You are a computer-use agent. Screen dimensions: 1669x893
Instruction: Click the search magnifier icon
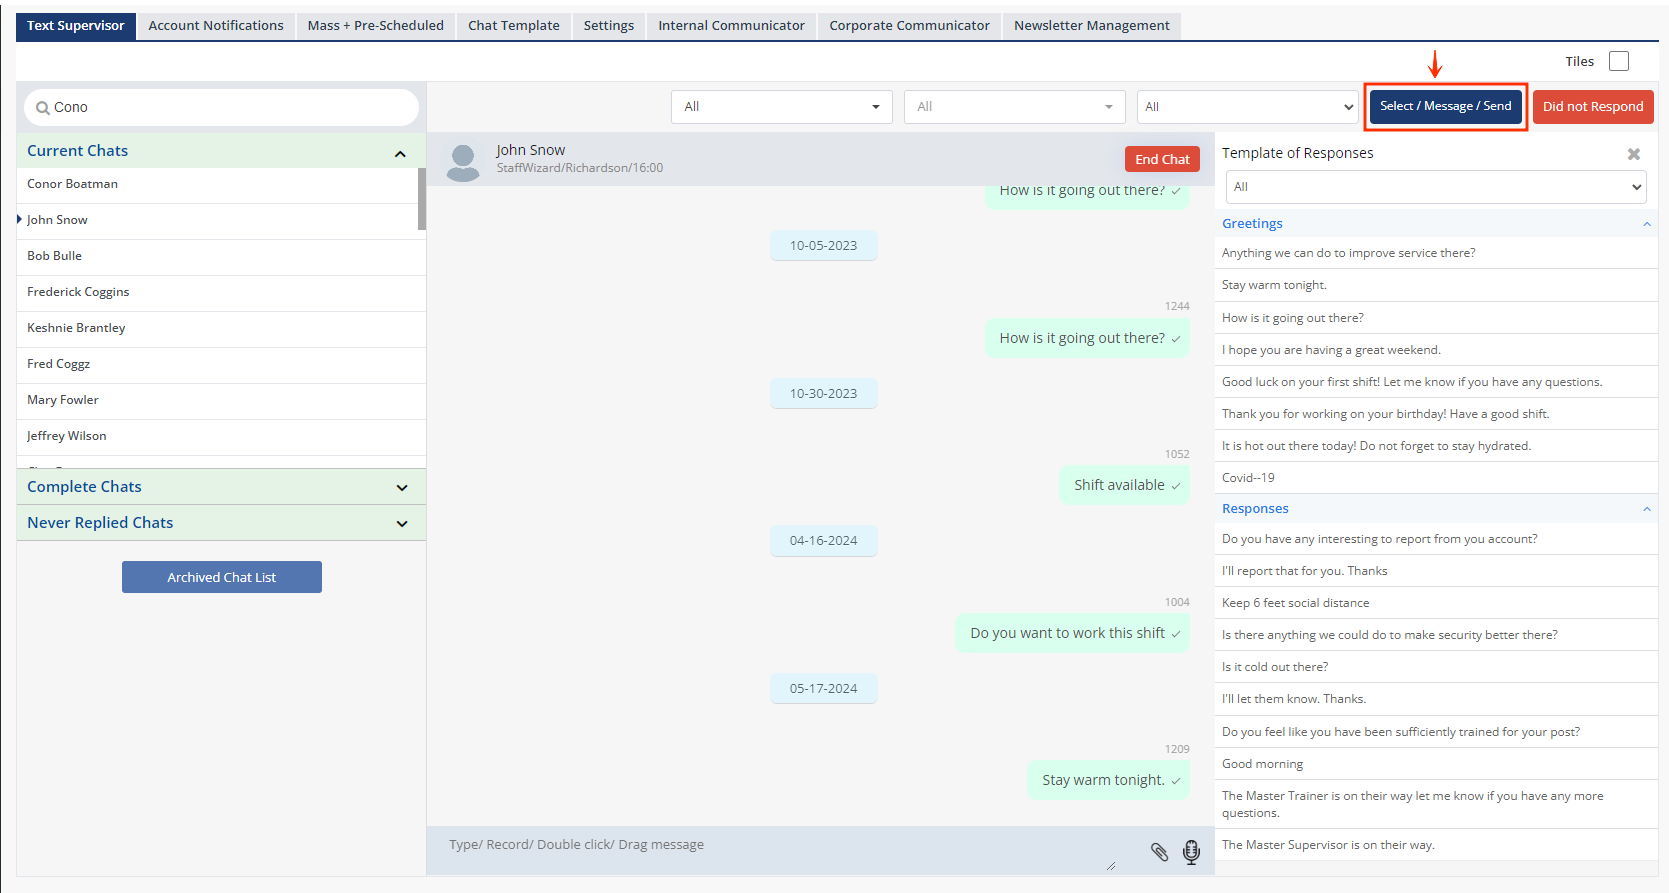coord(42,108)
